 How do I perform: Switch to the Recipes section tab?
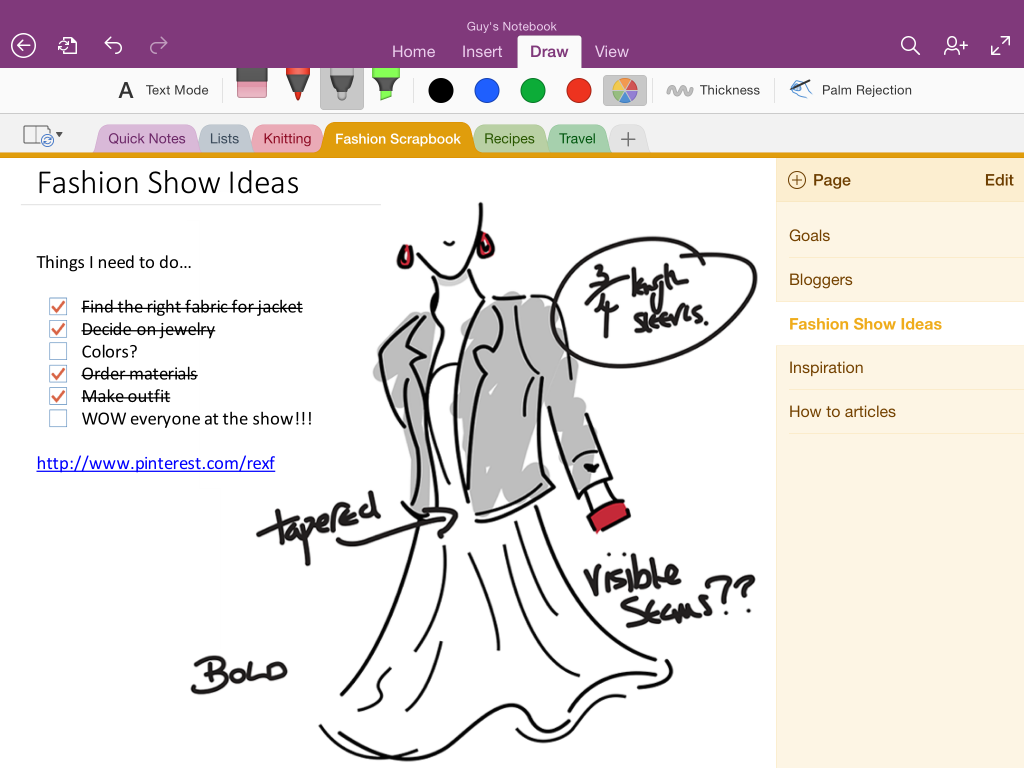click(x=510, y=138)
